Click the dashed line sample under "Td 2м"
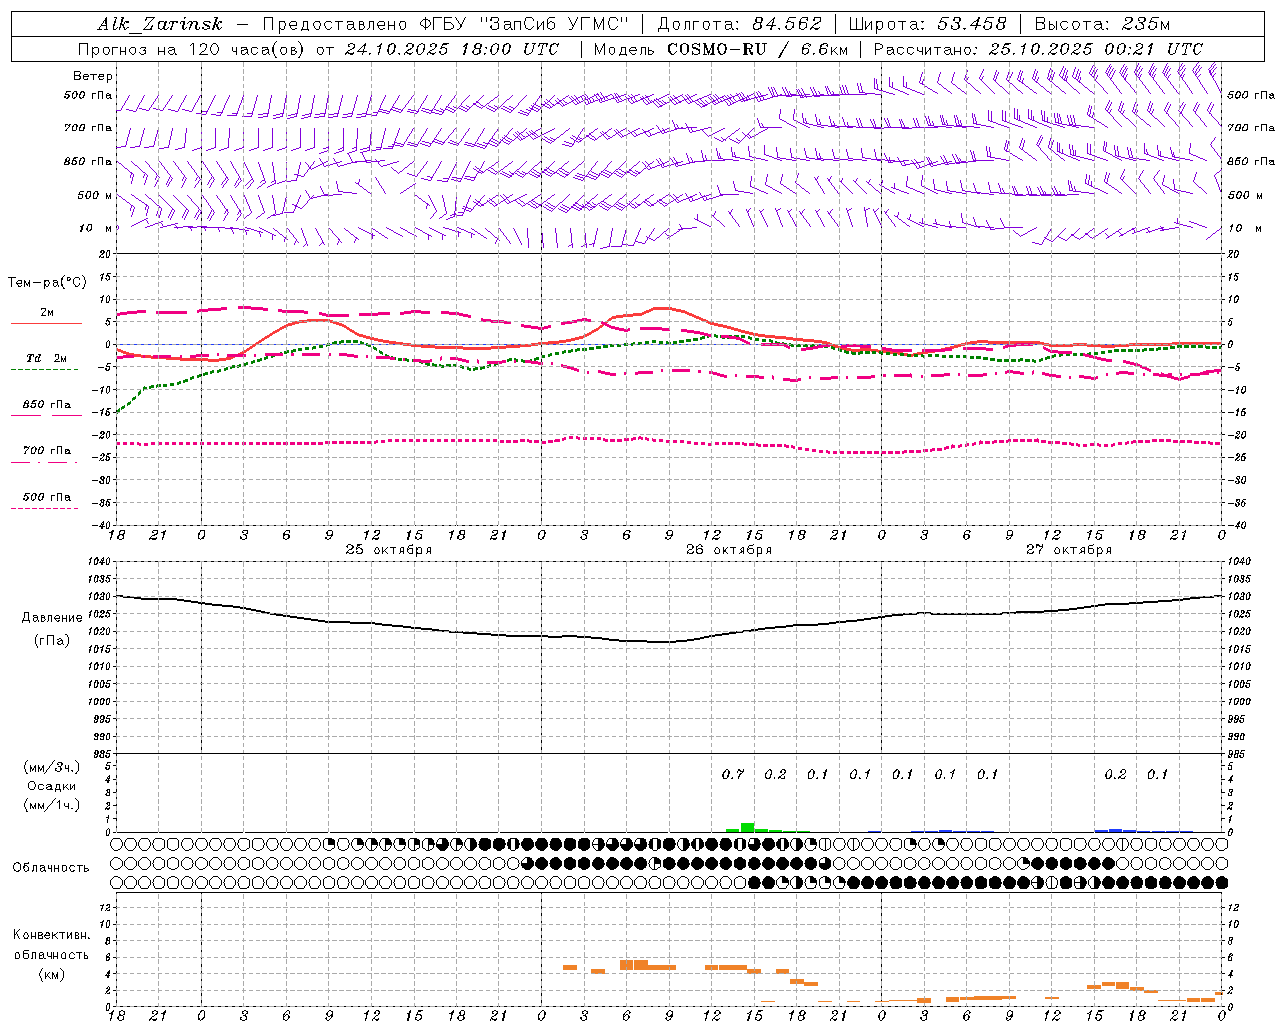The width and height of the screenshot is (1280, 1024). pyautogui.click(x=44, y=370)
